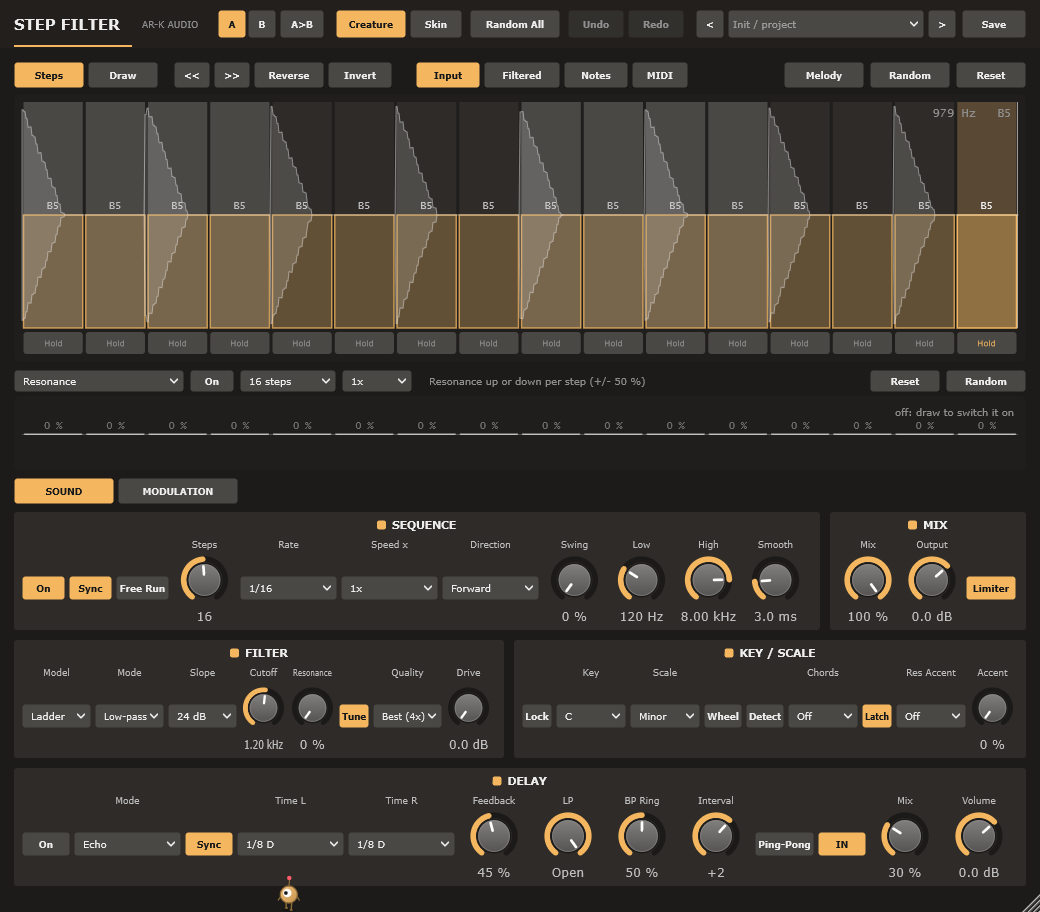Select the Steps edit mode tab
This screenshot has height=912, width=1040.
(x=49, y=76)
